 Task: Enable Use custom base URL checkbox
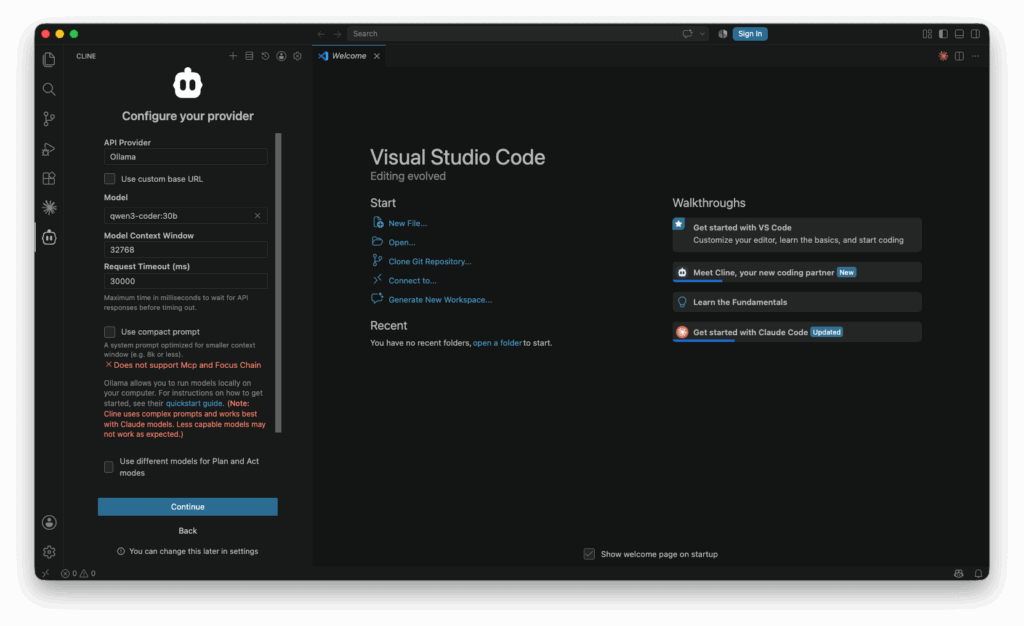click(x=110, y=179)
